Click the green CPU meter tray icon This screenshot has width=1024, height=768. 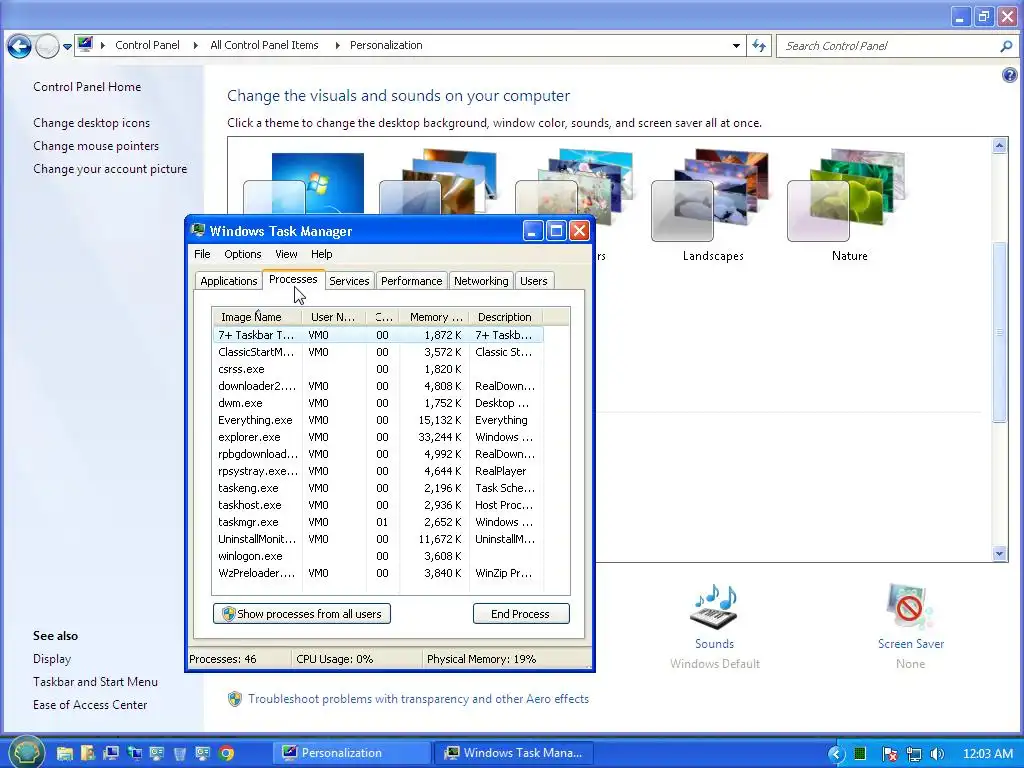[x=860, y=754]
